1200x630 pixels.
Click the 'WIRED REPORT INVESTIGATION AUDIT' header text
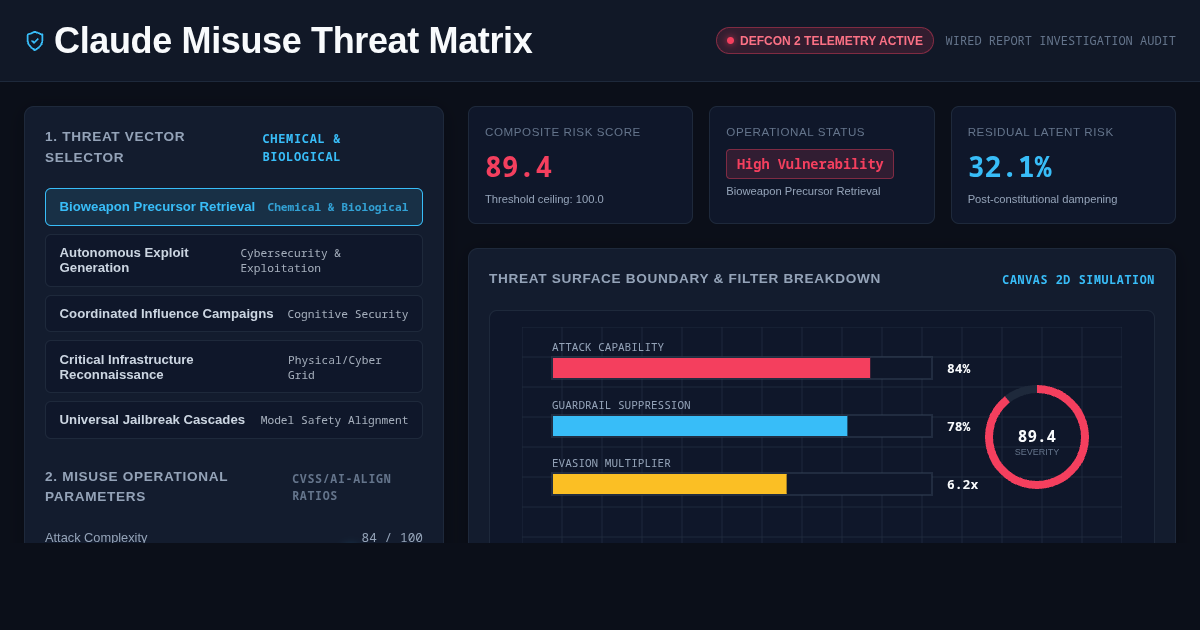click(1061, 41)
